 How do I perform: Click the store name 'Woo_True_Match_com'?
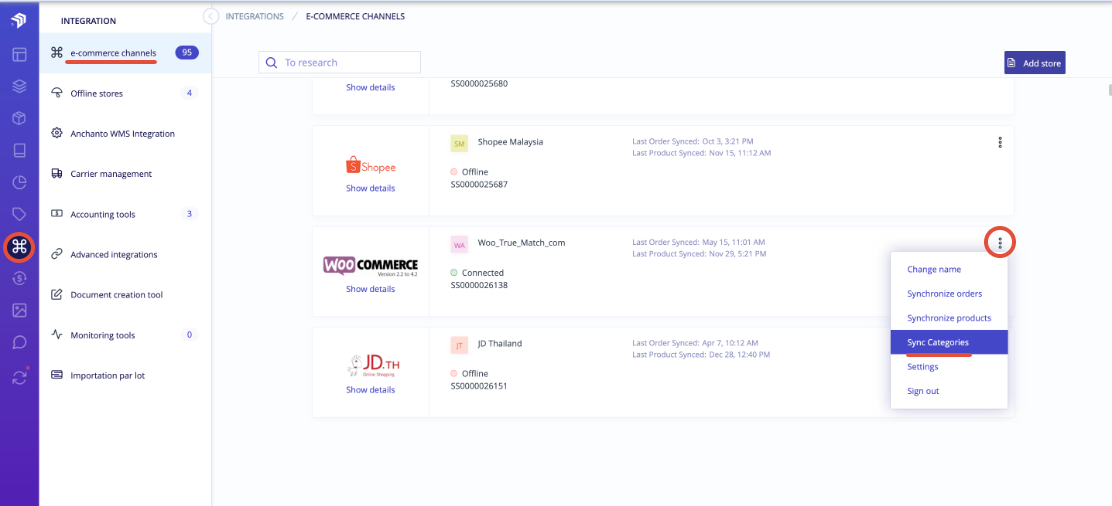(521, 242)
